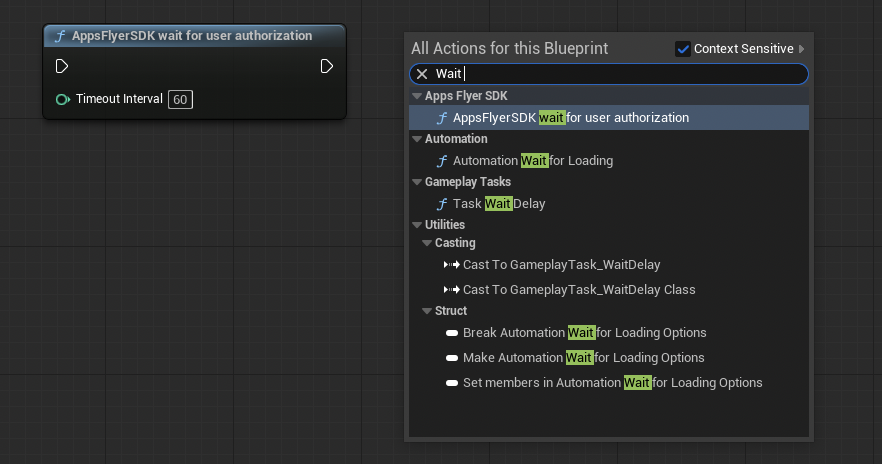Click the Casting subcategory label
Viewport: 882px width, 464px height.
pos(455,243)
